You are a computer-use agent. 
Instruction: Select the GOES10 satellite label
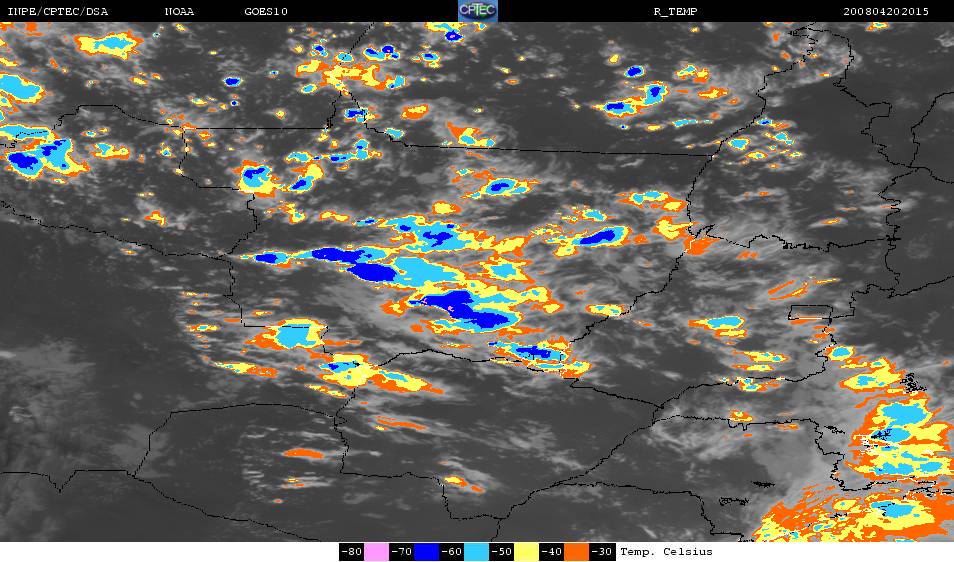coord(266,12)
